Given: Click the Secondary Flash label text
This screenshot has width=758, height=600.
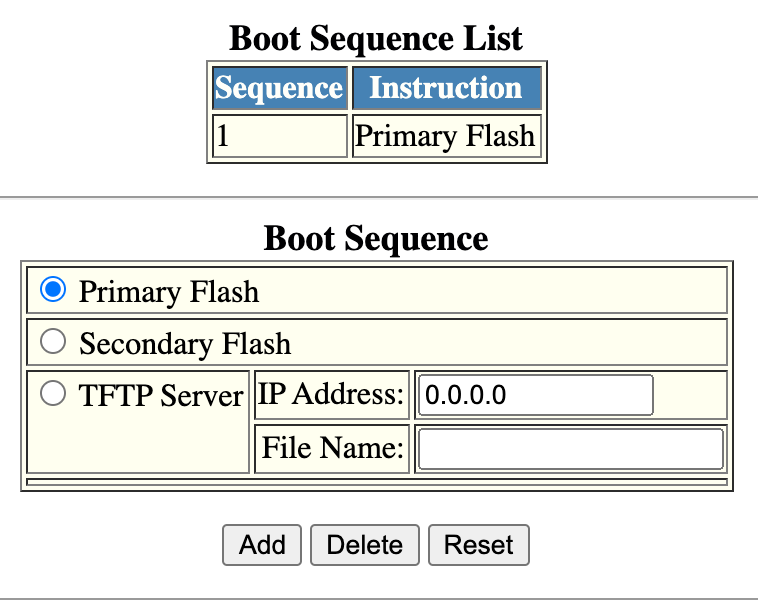Looking at the screenshot, I should pyautogui.click(x=185, y=344).
